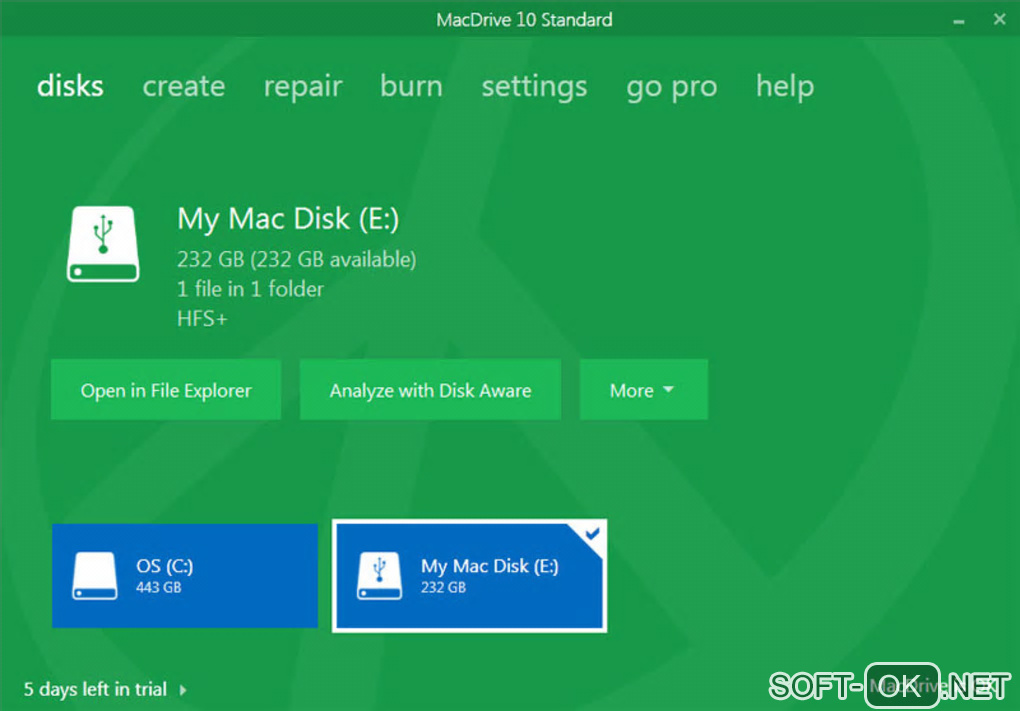Click Open in File Explorer button
This screenshot has height=711, width=1020.
[x=166, y=390]
